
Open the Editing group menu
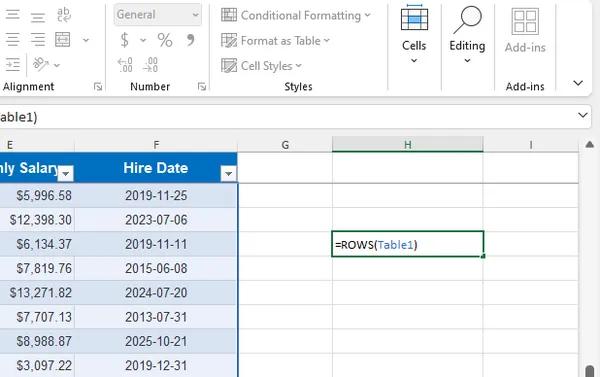click(x=467, y=34)
